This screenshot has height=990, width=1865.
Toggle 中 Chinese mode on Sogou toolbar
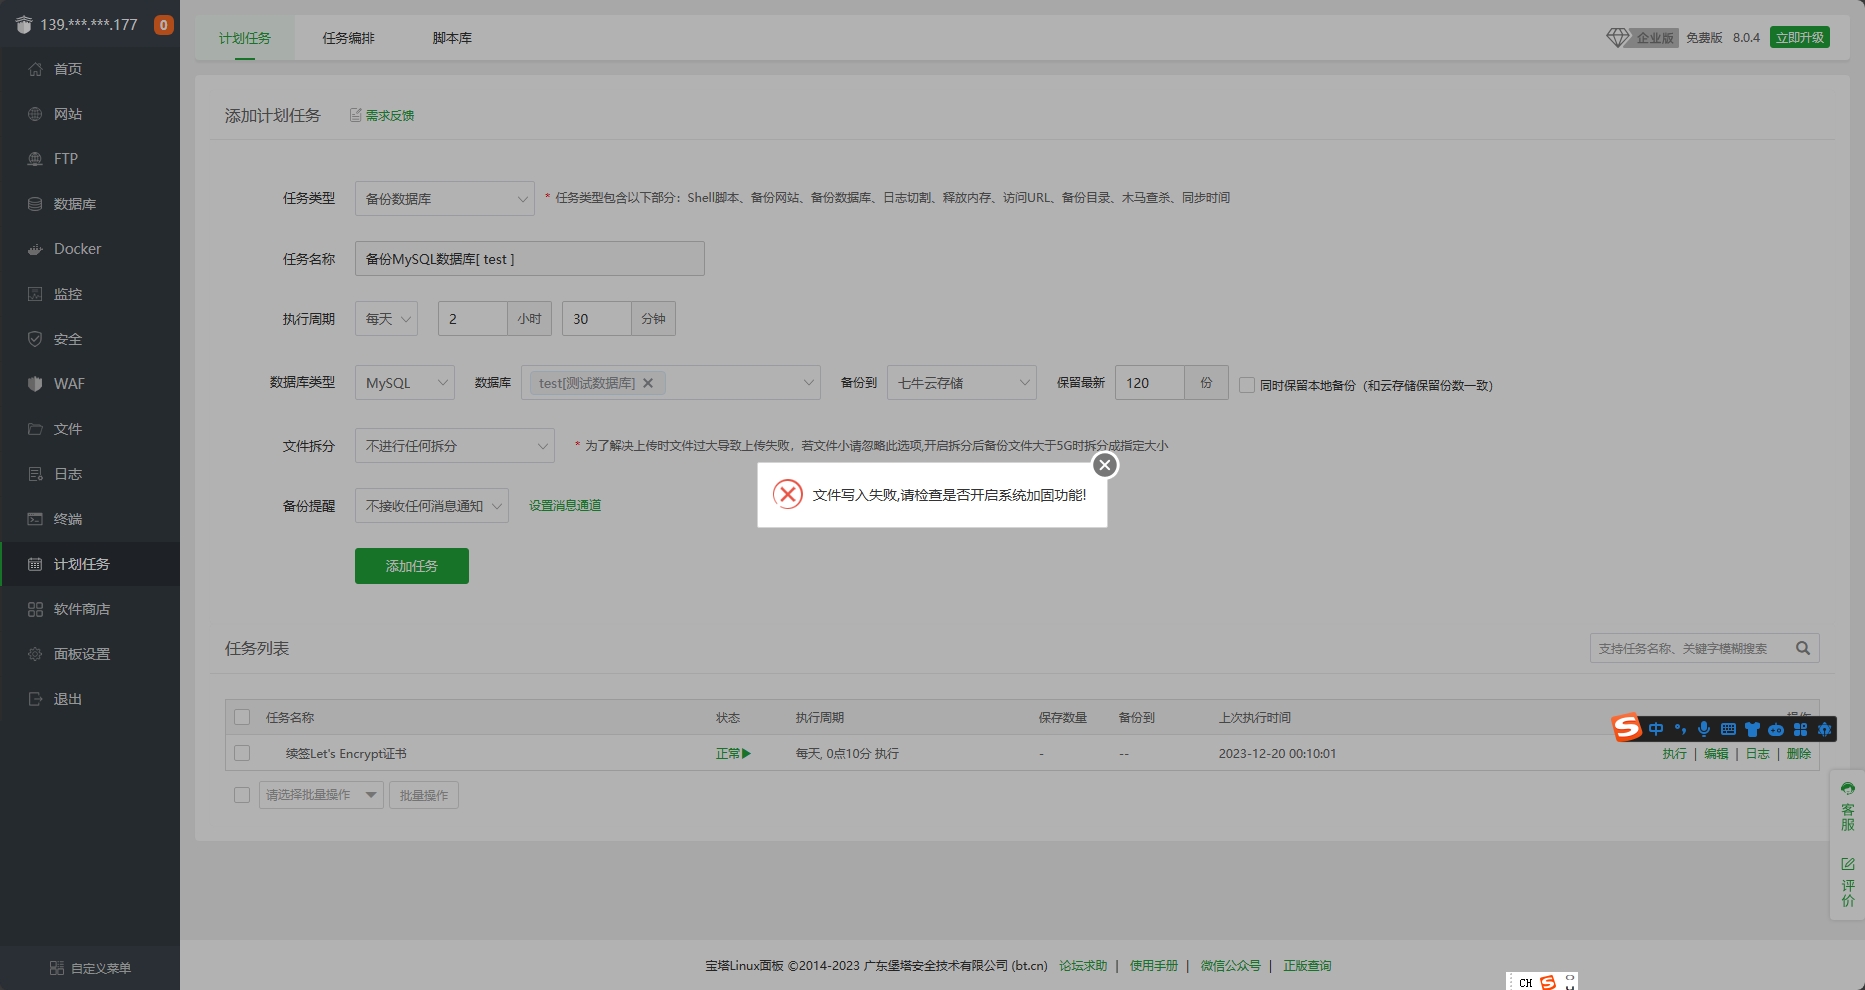pyautogui.click(x=1656, y=729)
